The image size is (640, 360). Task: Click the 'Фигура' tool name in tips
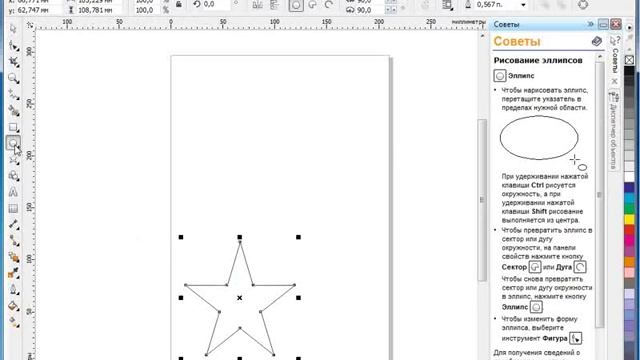pos(555,338)
